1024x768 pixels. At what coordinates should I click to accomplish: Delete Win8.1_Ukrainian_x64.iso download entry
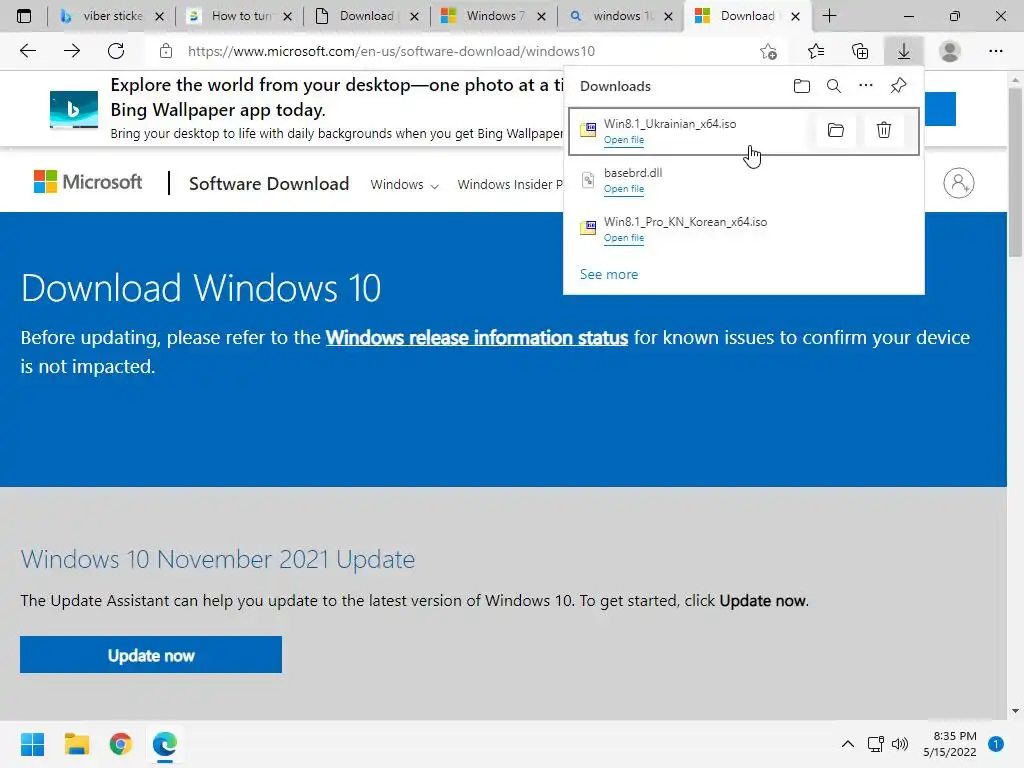click(x=884, y=130)
